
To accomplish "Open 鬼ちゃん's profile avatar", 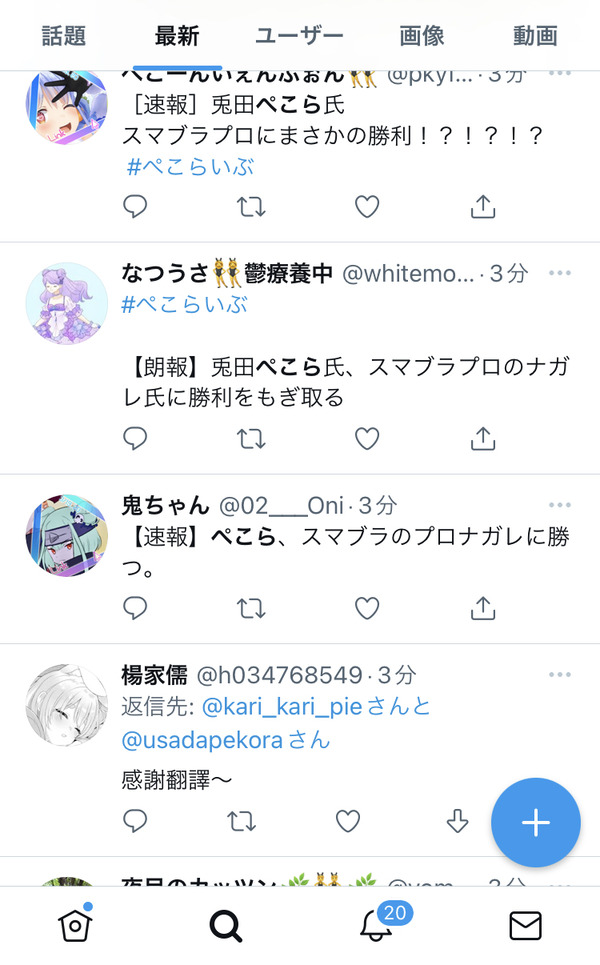I will [x=66, y=535].
